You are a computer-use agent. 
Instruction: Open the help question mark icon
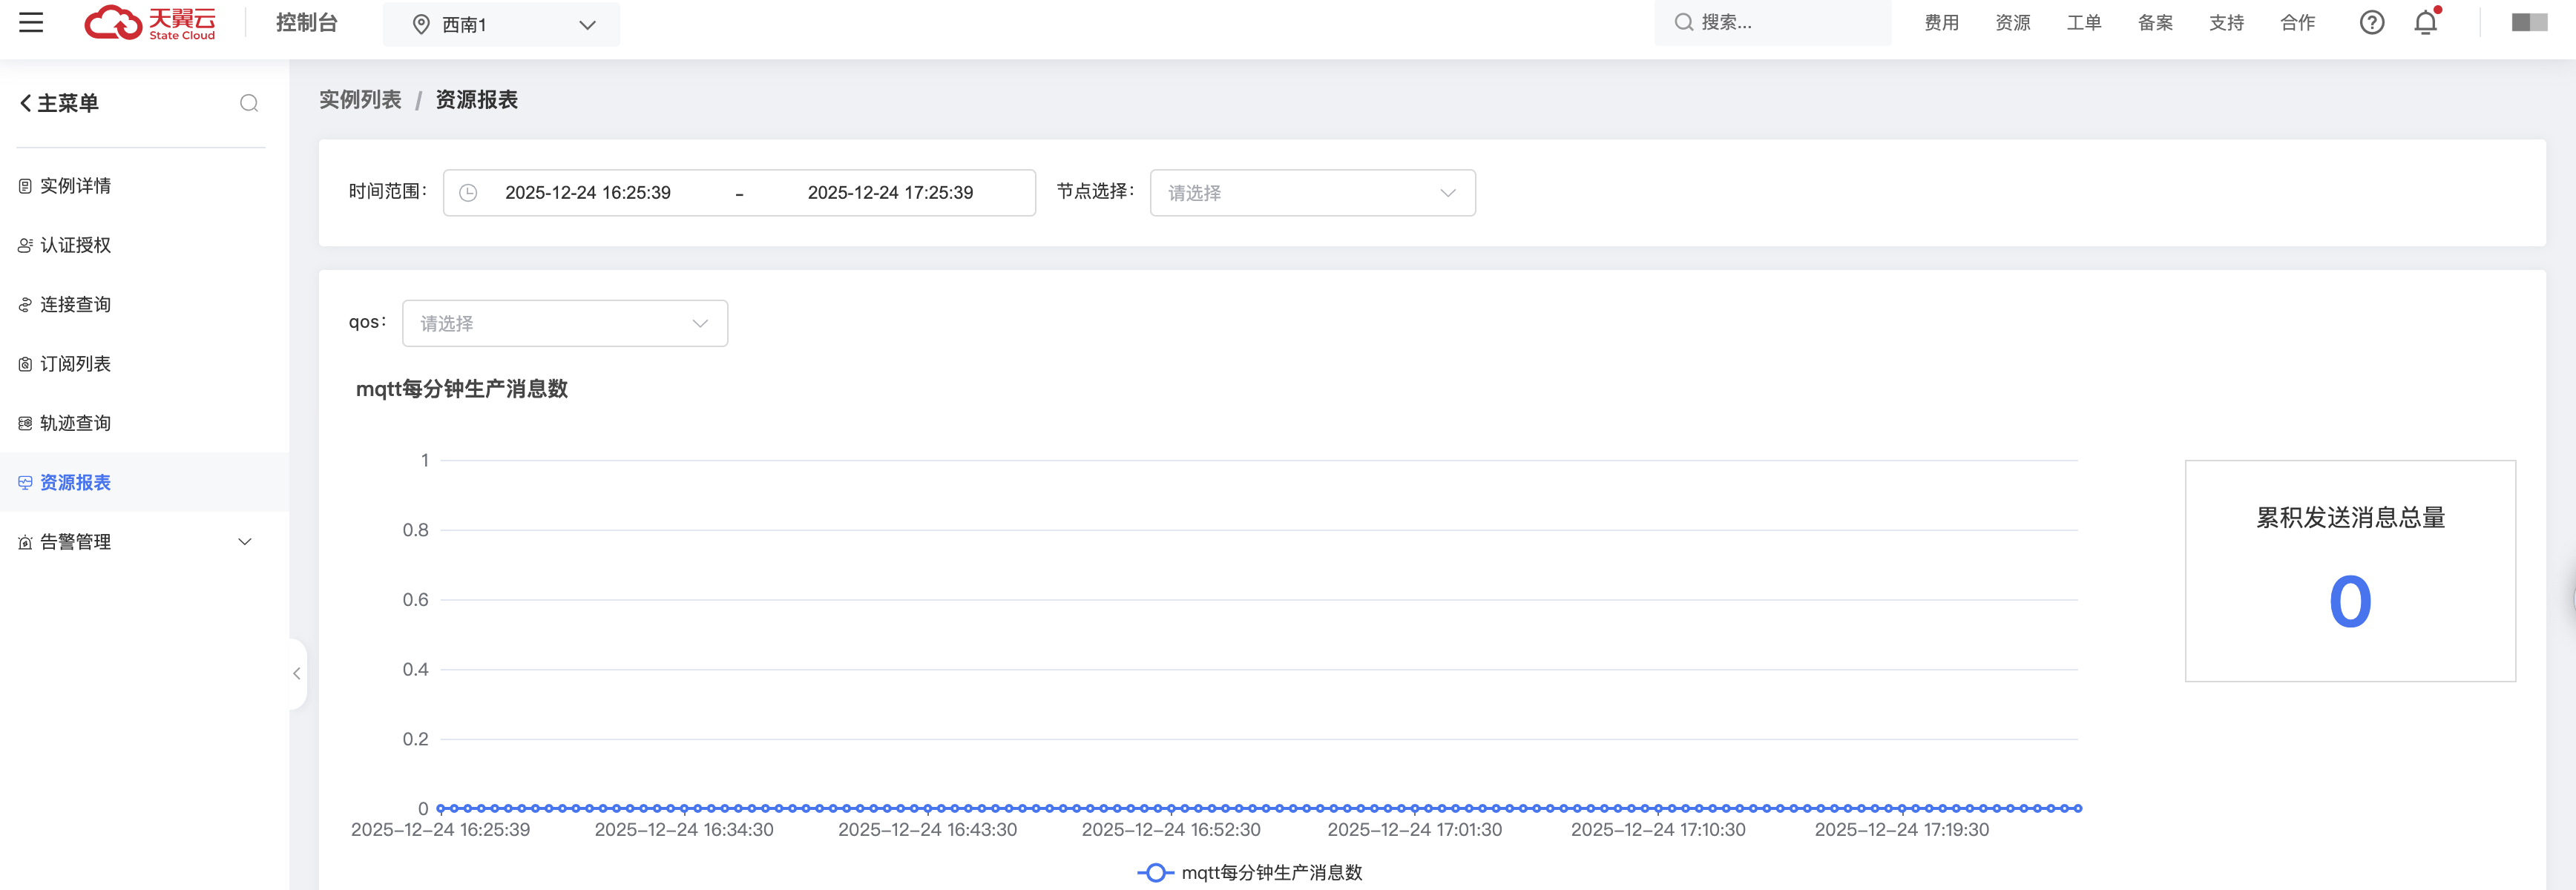2371,22
